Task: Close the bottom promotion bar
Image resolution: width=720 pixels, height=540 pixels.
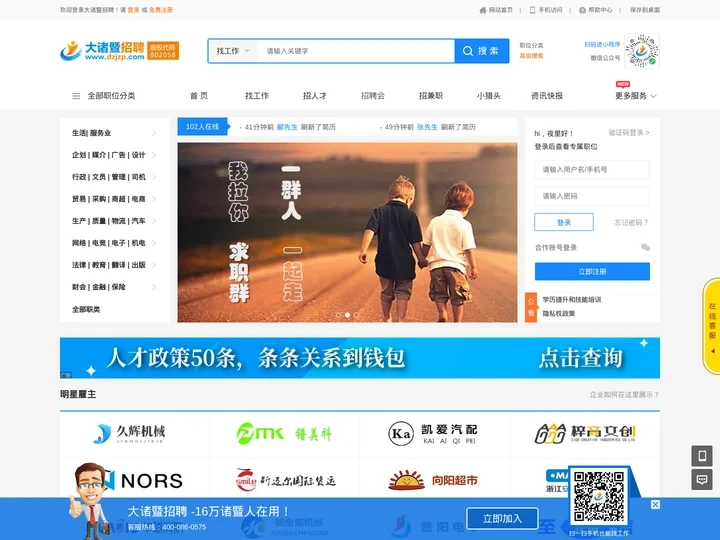Action: pyautogui.click(x=655, y=505)
